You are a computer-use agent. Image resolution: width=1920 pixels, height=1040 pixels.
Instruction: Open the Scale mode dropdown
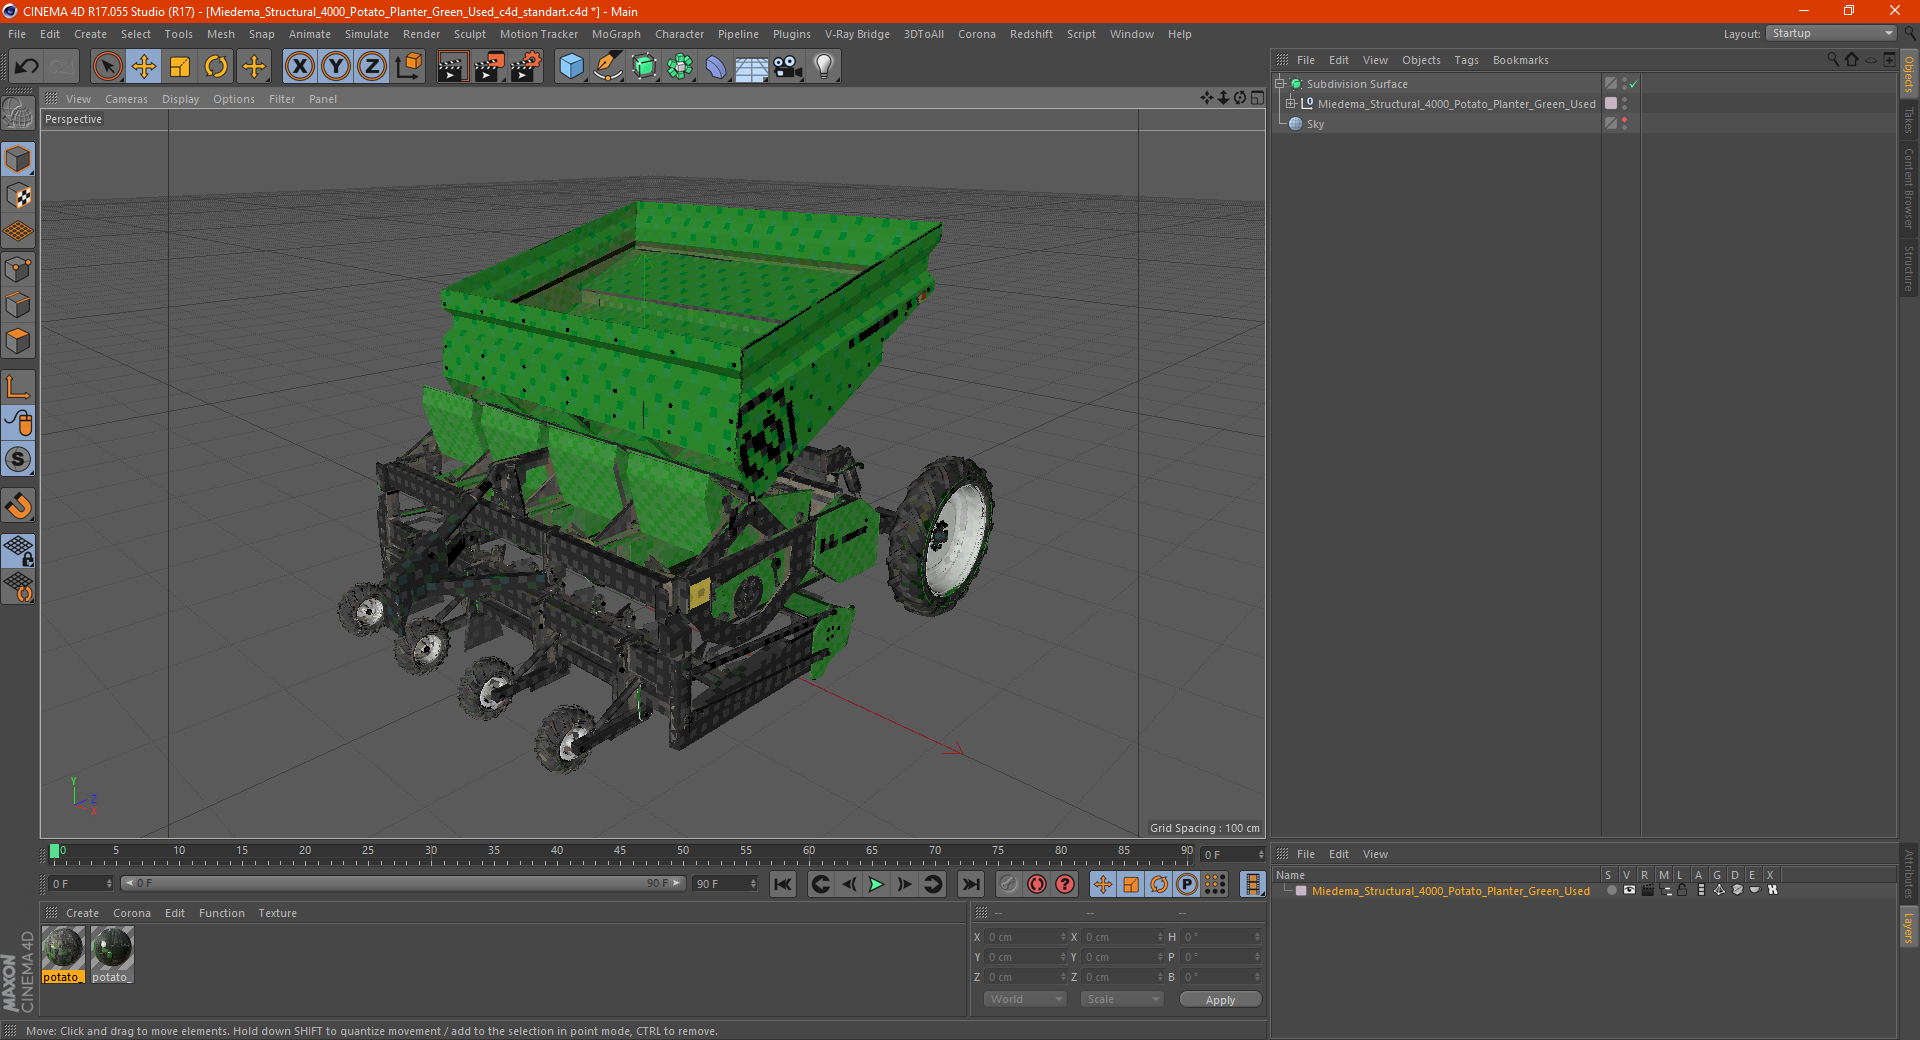(1122, 999)
